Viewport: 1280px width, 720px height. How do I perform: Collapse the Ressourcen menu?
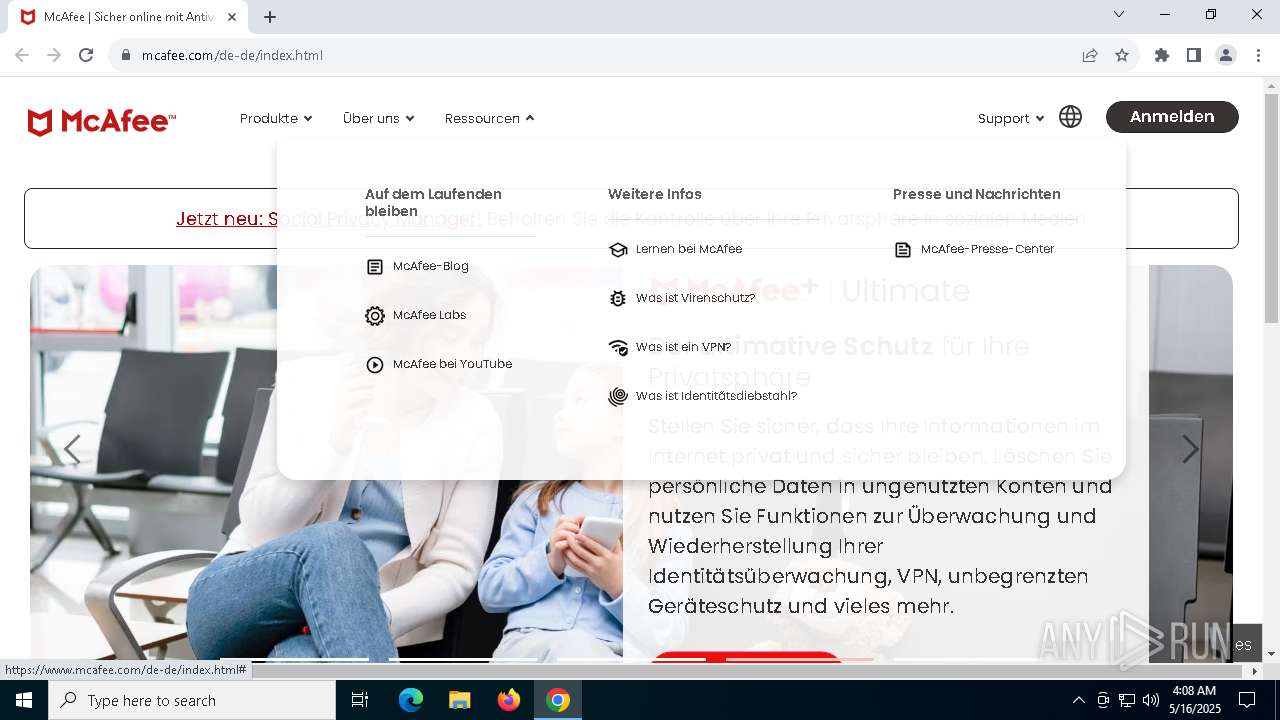click(x=490, y=118)
